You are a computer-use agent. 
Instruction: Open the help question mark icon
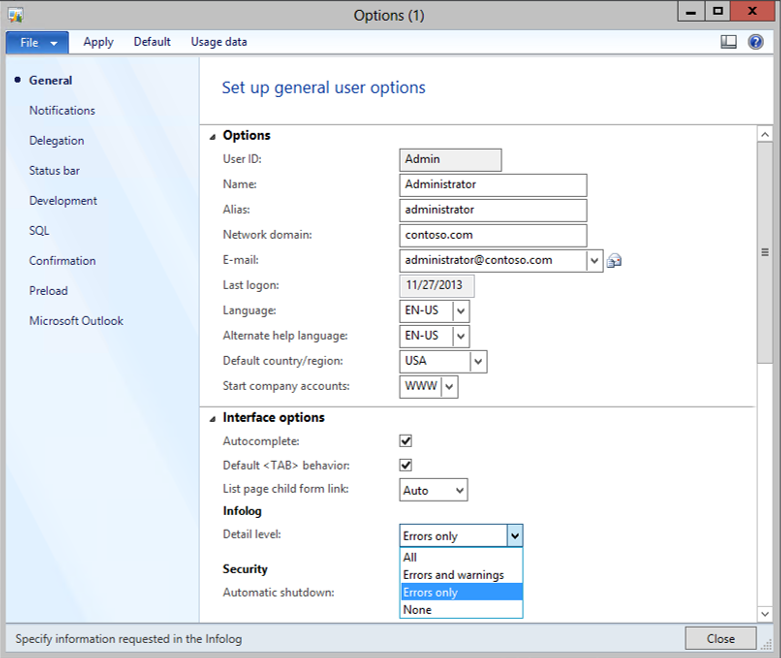(x=756, y=42)
